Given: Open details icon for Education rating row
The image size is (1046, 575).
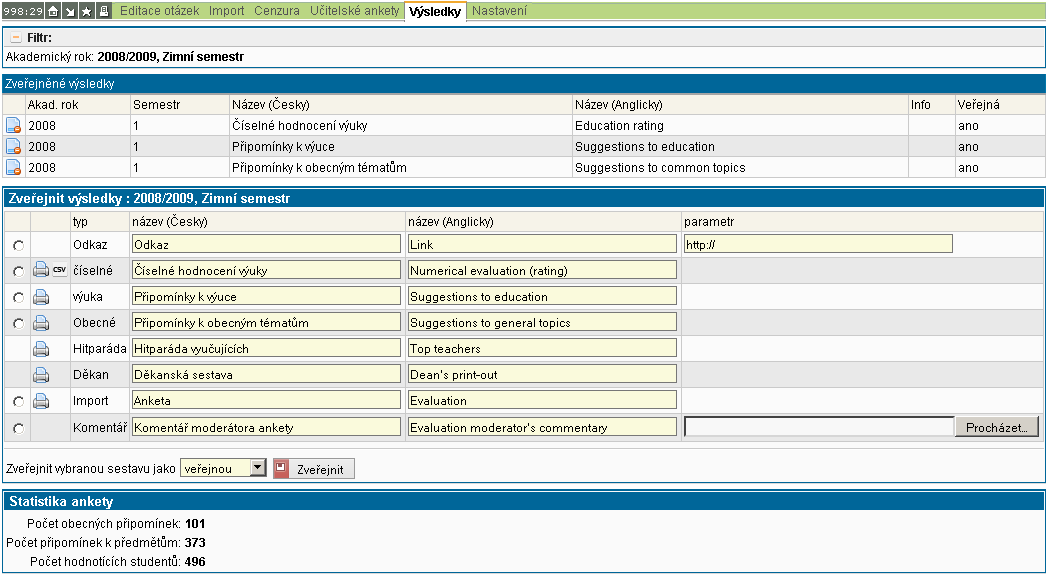Looking at the screenshot, I should [14, 126].
